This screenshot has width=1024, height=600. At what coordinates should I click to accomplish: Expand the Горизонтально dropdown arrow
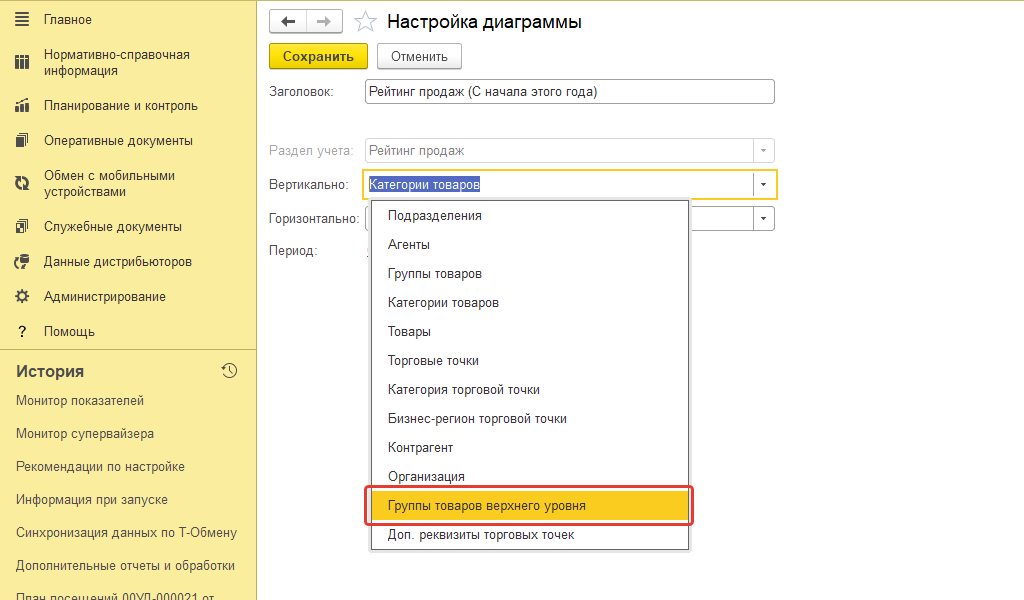(x=763, y=218)
